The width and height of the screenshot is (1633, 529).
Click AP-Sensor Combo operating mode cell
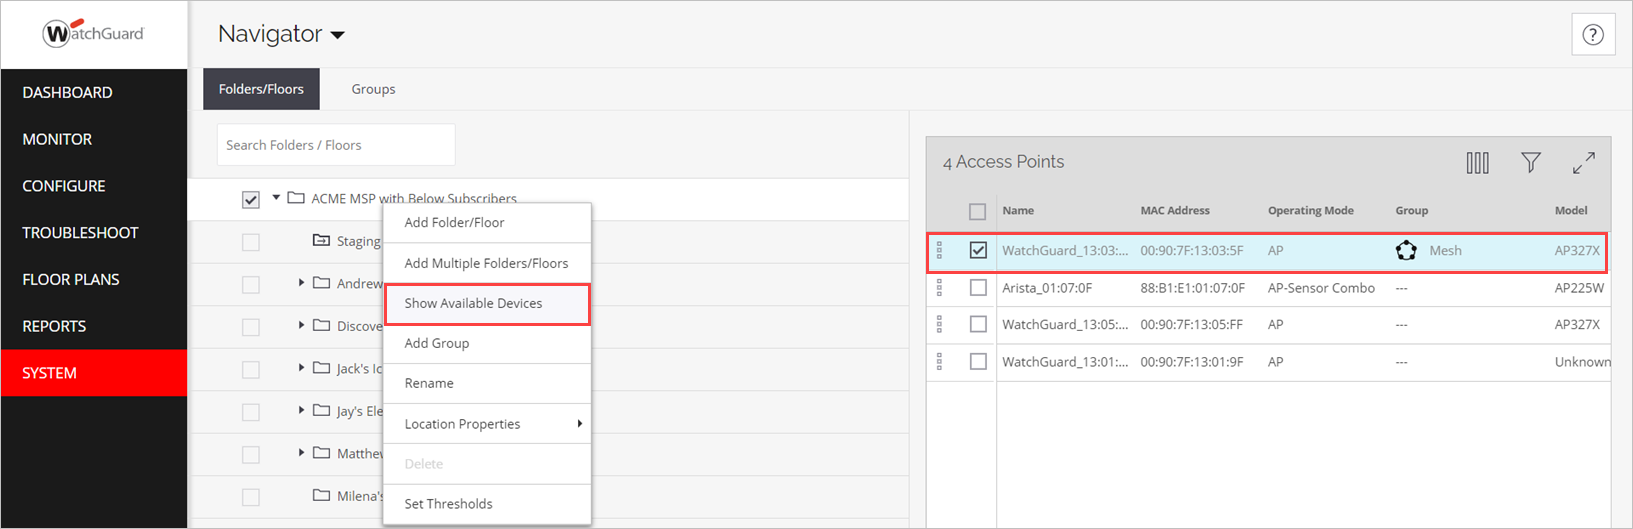pos(1321,288)
